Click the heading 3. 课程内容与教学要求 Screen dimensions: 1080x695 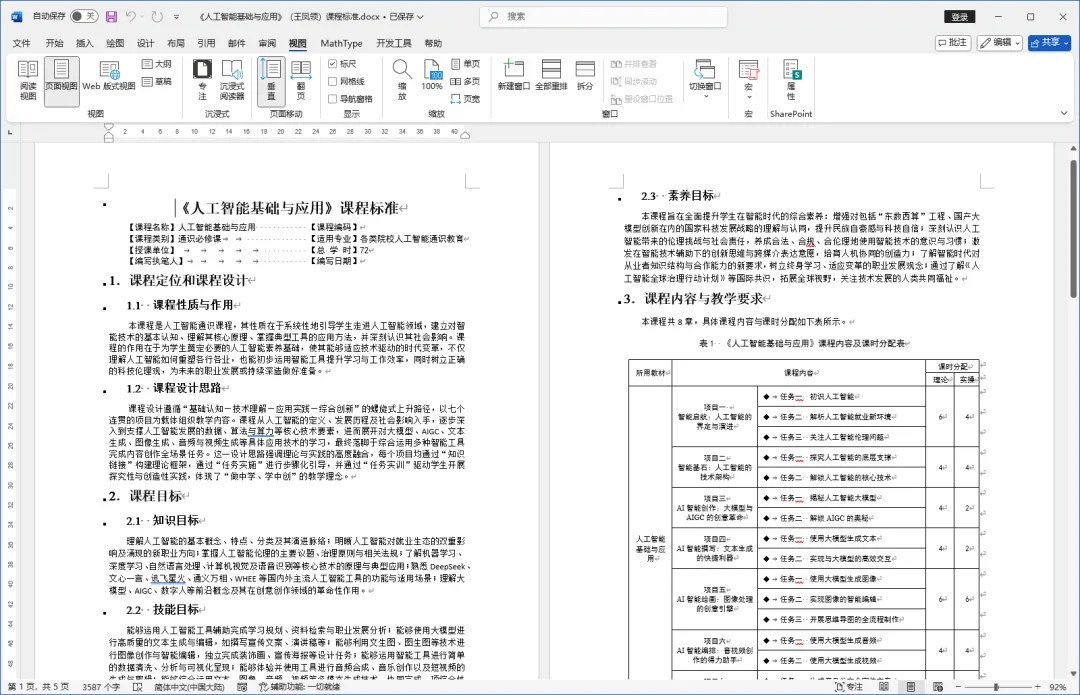pyautogui.click(x=694, y=299)
